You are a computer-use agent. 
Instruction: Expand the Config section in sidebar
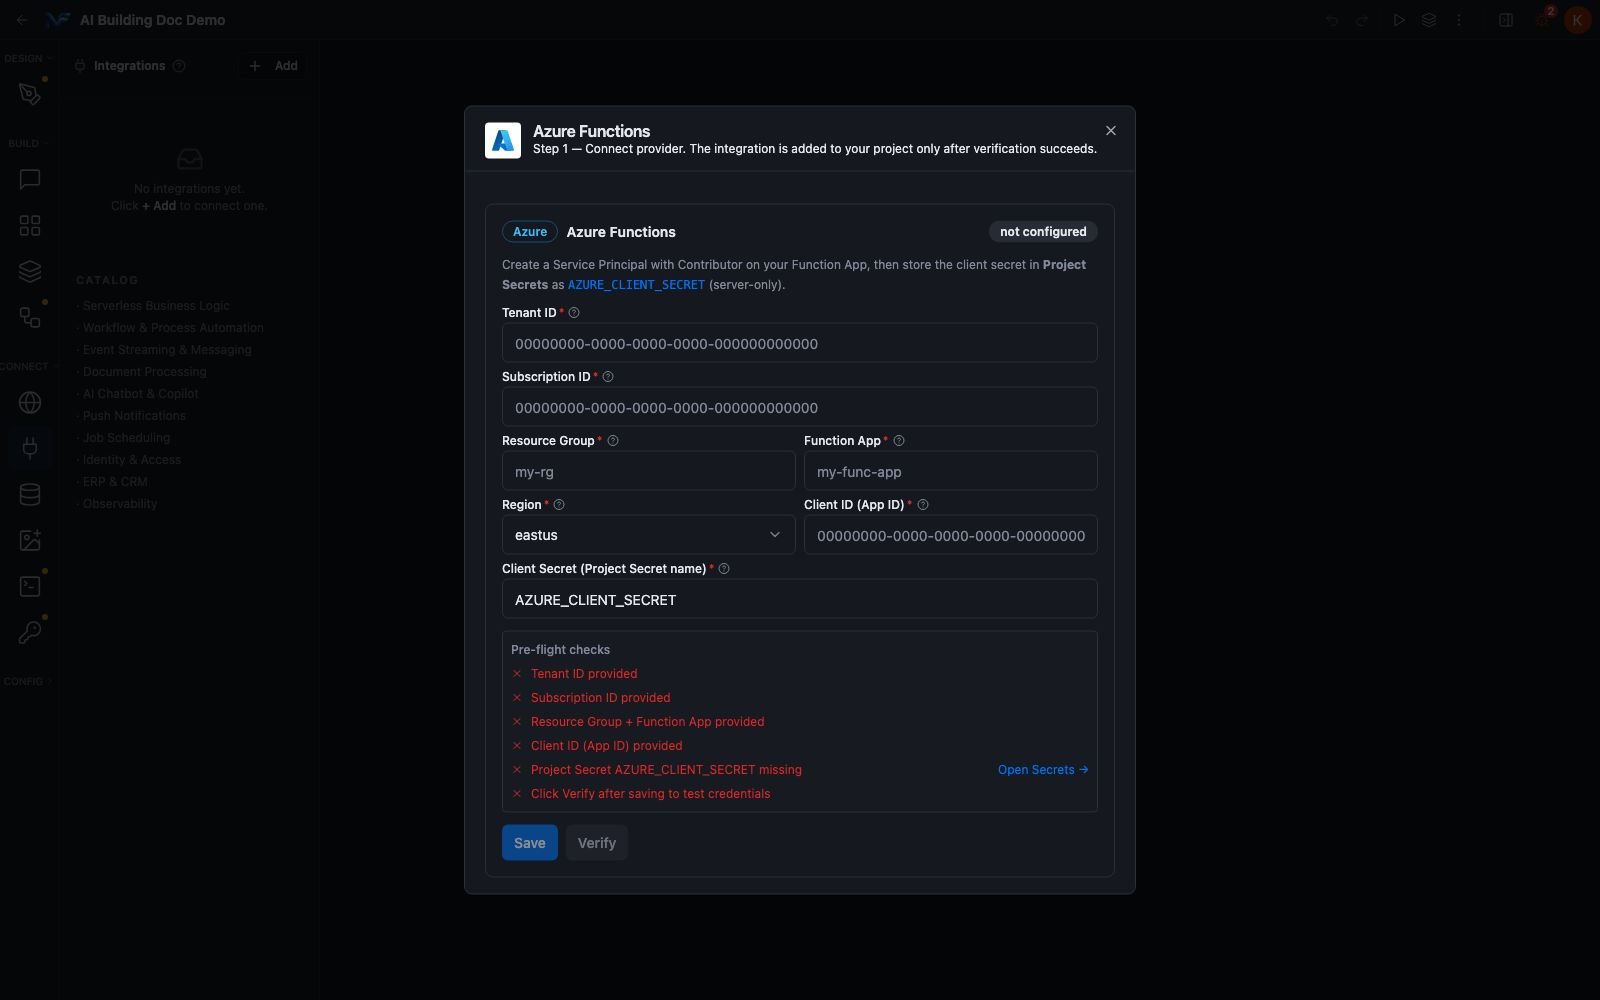pyautogui.click(x=27, y=681)
